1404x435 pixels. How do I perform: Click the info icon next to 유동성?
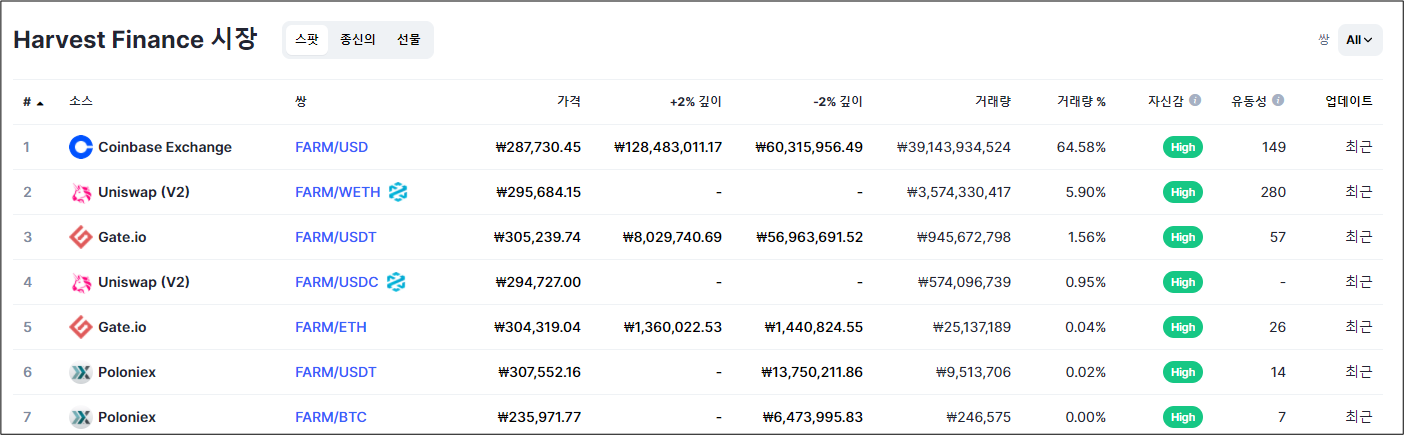pyautogui.click(x=1278, y=101)
